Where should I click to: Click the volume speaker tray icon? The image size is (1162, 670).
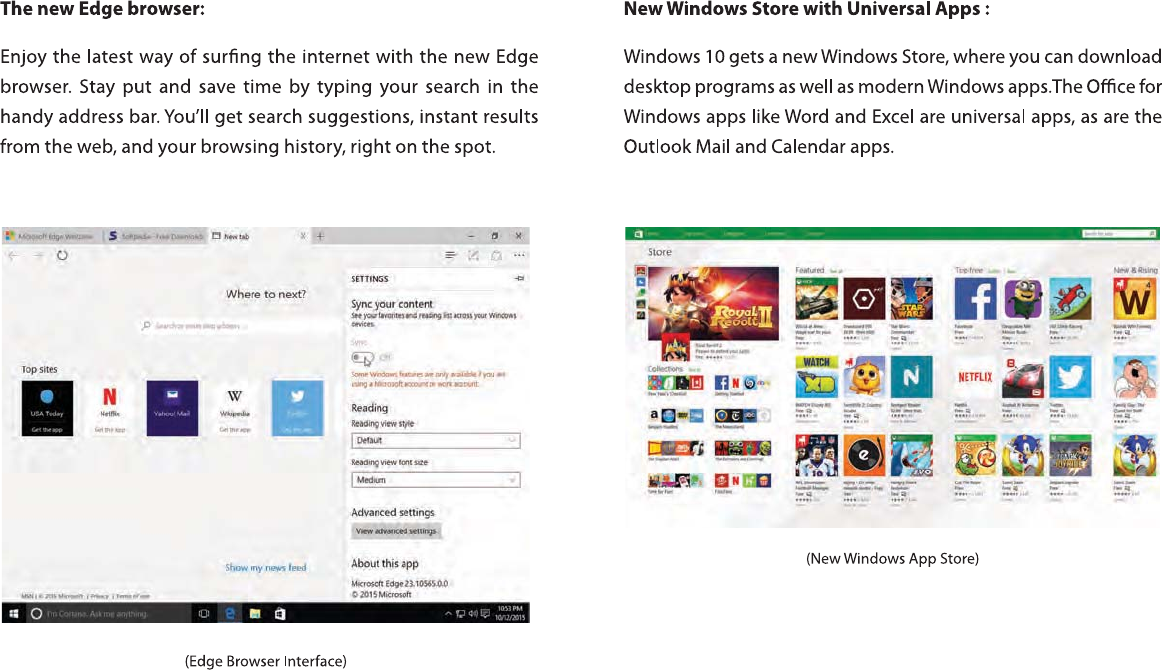point(473,614)
